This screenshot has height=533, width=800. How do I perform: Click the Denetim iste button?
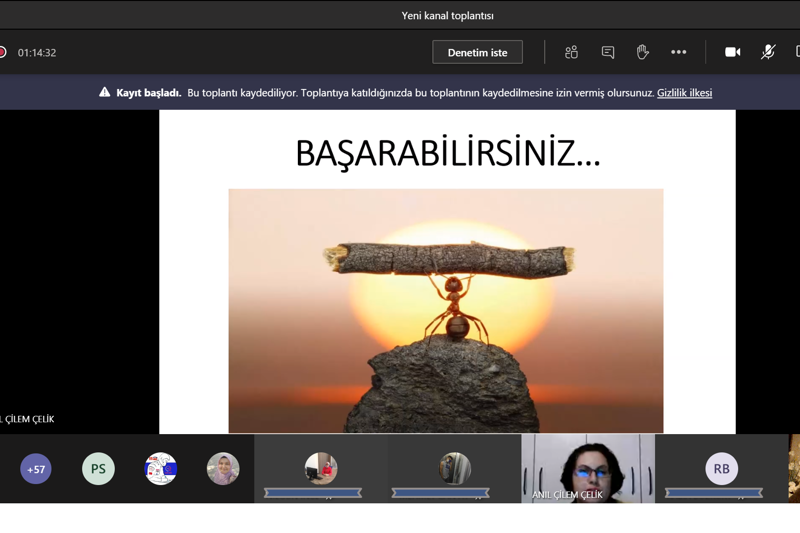coord(477,52)
